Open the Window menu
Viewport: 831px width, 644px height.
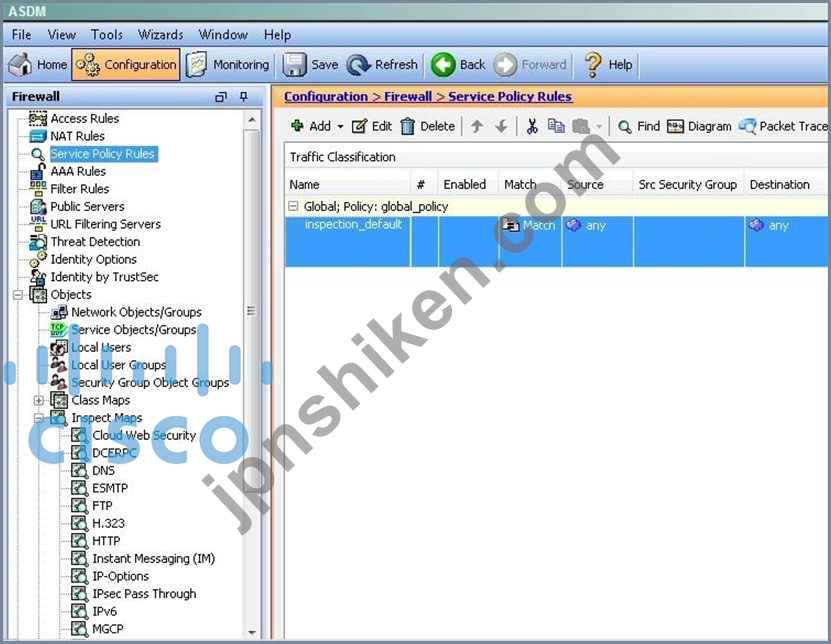coord(223,35)
